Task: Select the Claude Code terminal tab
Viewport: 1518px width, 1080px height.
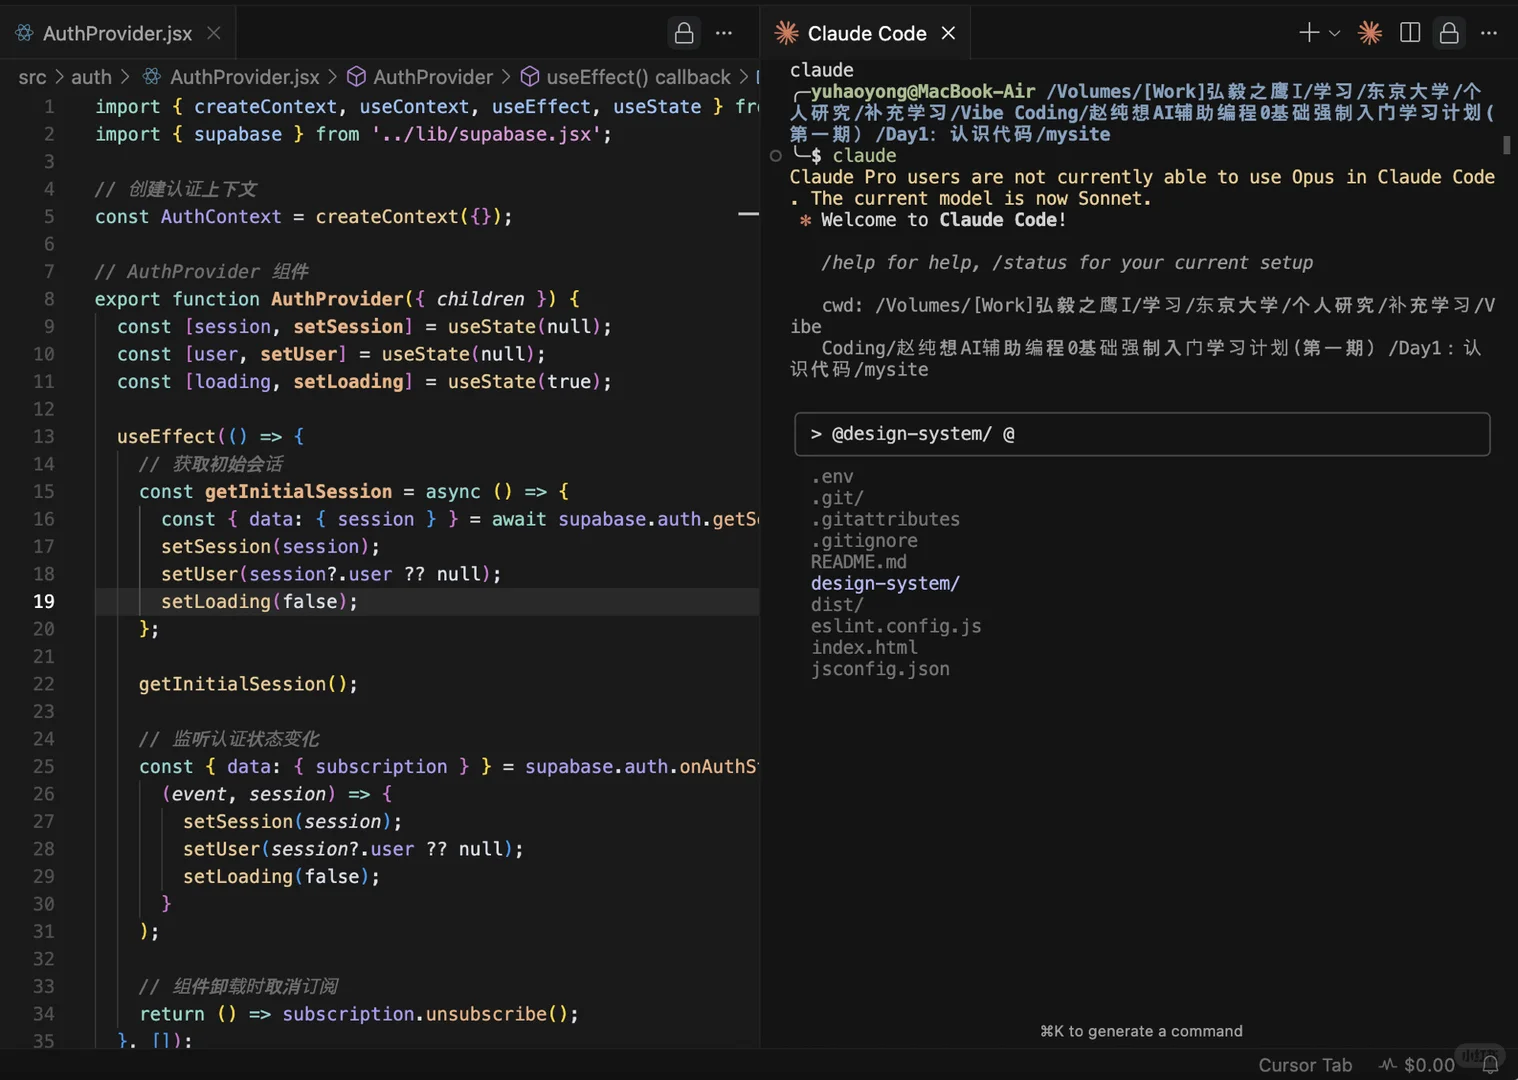Action: click(866, 33)
